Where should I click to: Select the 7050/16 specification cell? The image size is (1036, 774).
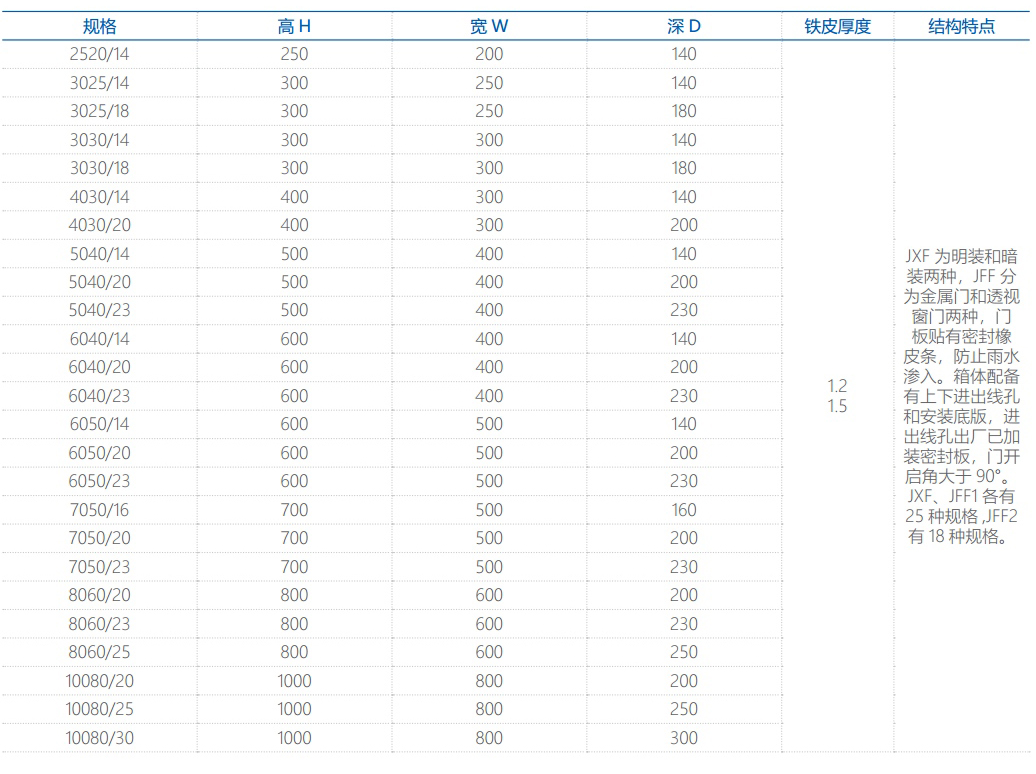(99, 510)
